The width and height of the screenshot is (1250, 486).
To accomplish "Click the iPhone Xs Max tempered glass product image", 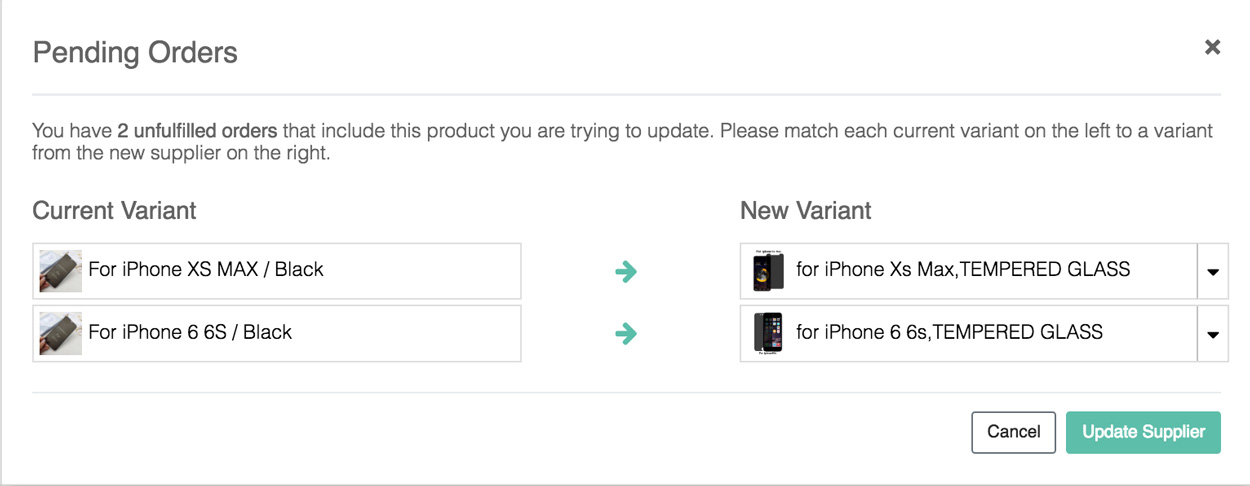I will (768, 270).
